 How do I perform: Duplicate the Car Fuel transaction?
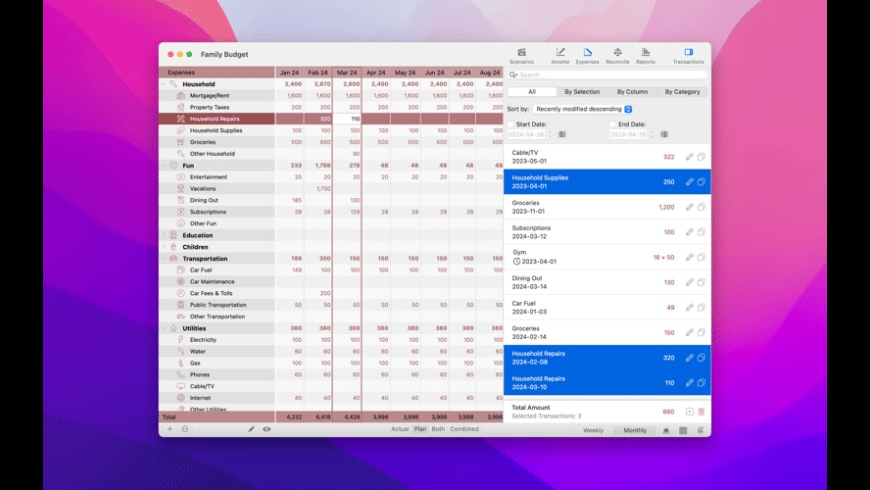coord(701,307)
